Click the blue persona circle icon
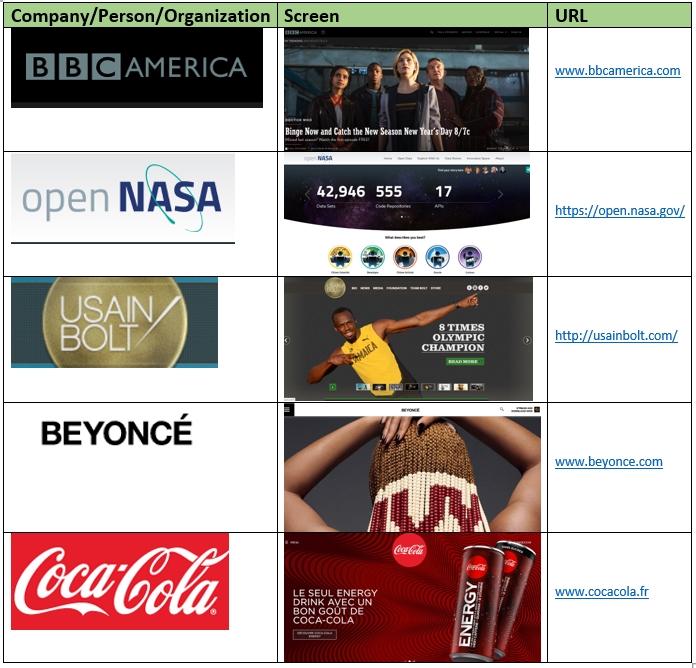The height and width of the screenshot is (668, 696). [437, 257]
